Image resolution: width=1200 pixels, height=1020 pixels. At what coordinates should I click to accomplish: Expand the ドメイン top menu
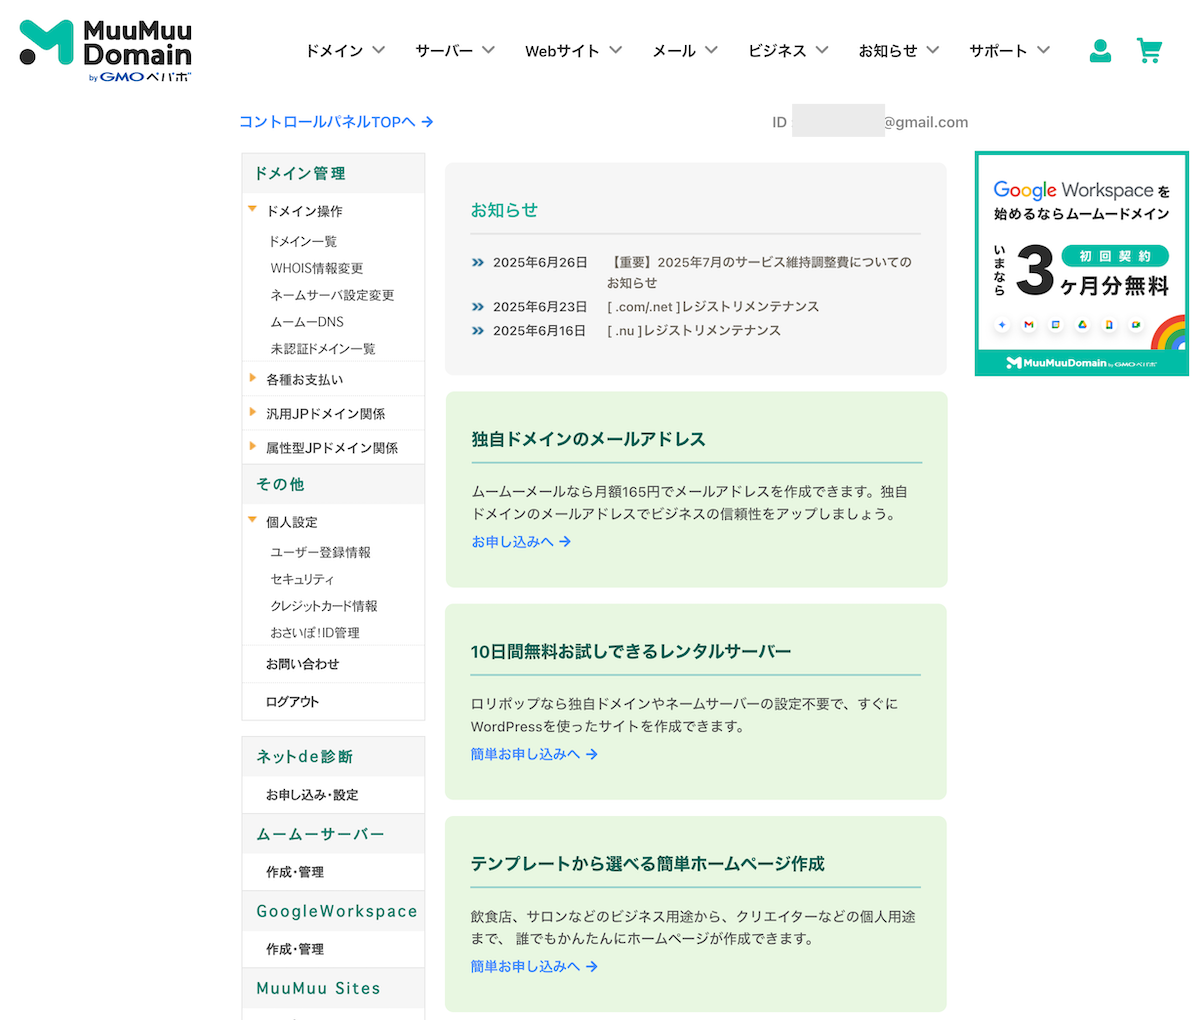point(345,51)
